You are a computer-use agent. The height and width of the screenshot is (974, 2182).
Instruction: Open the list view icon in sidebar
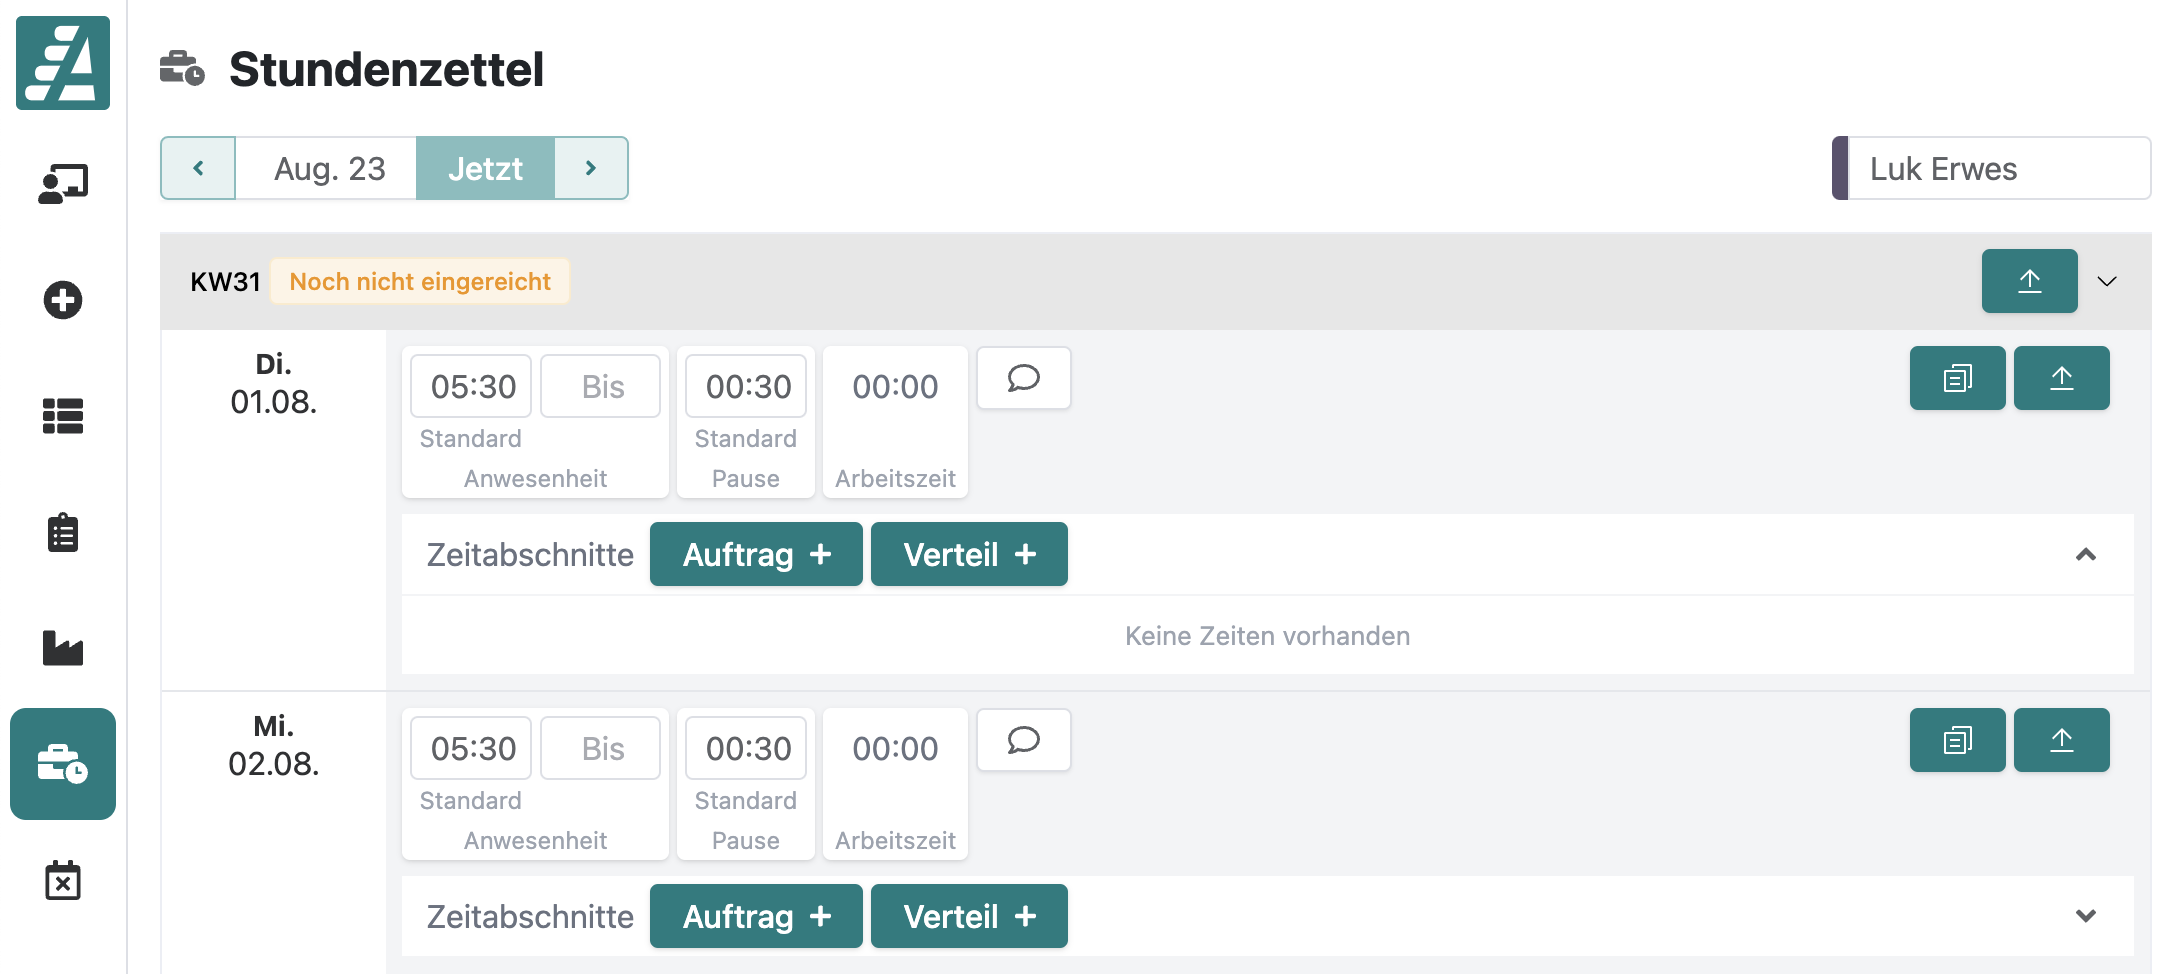63,418
